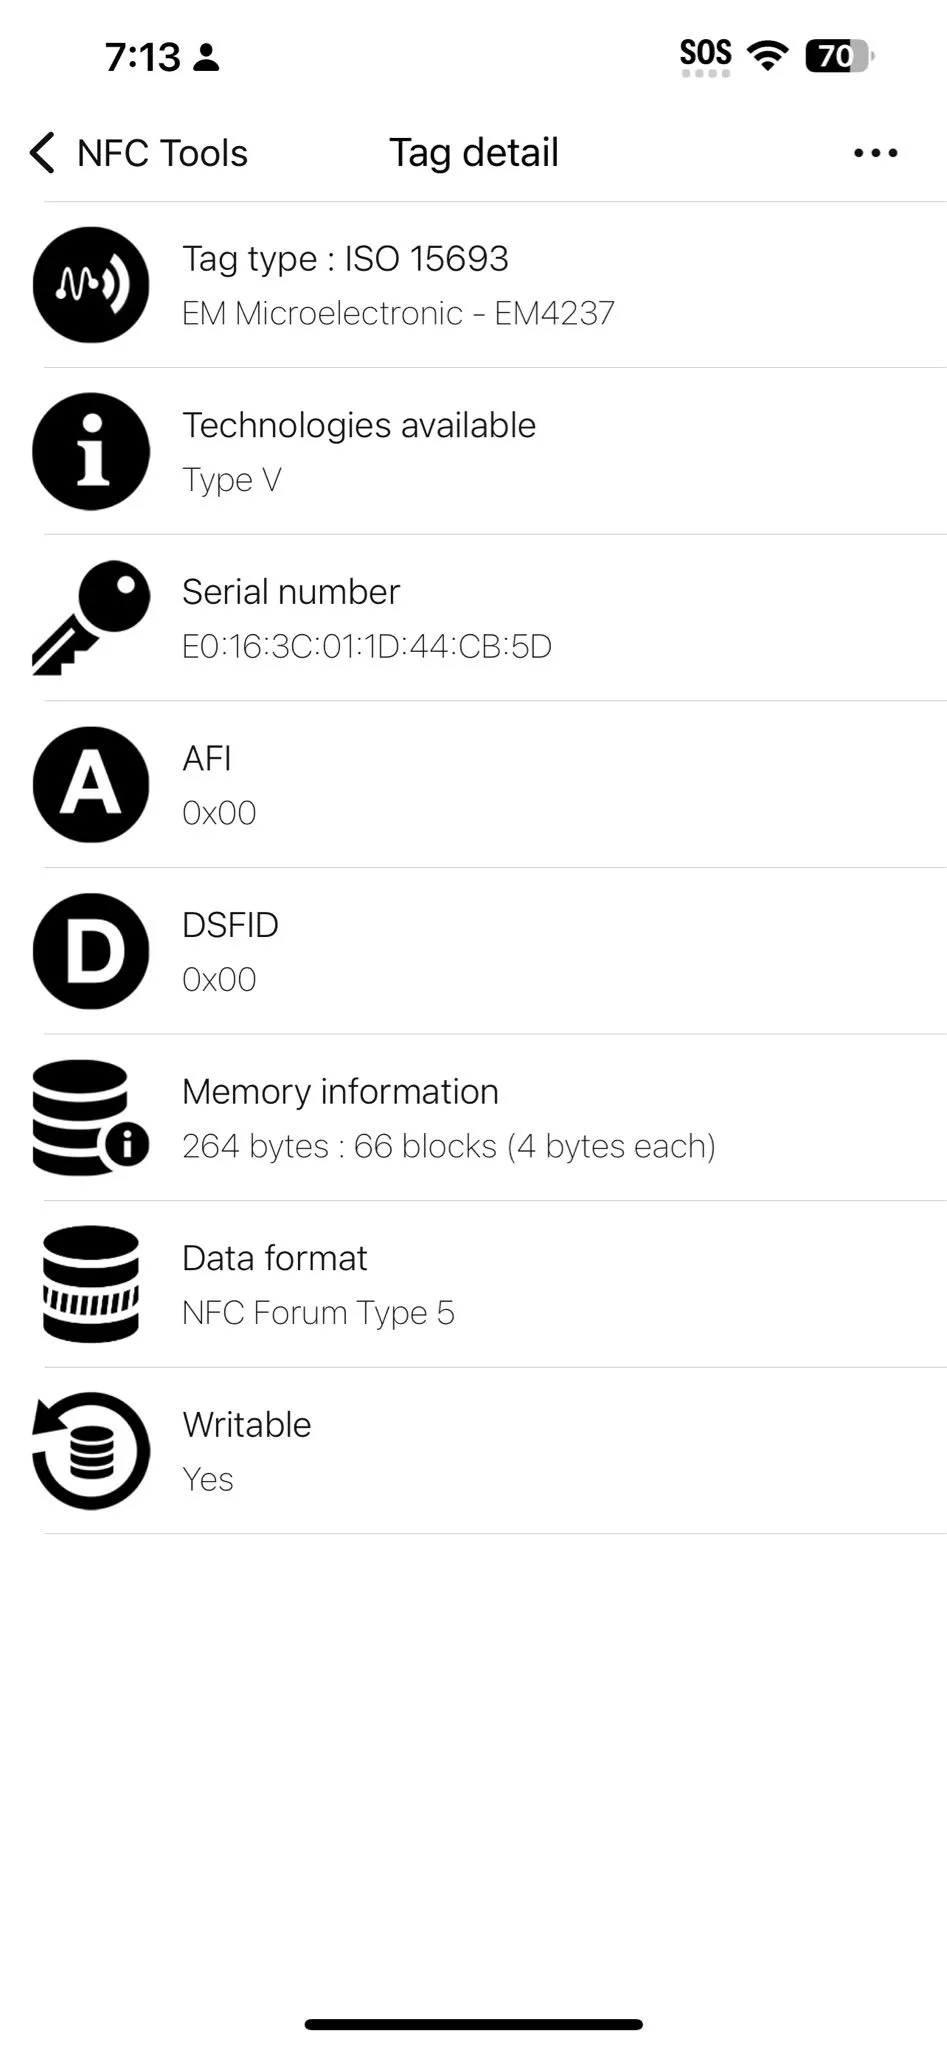Select the Tag type ISO 15693 row

(495, 285)
